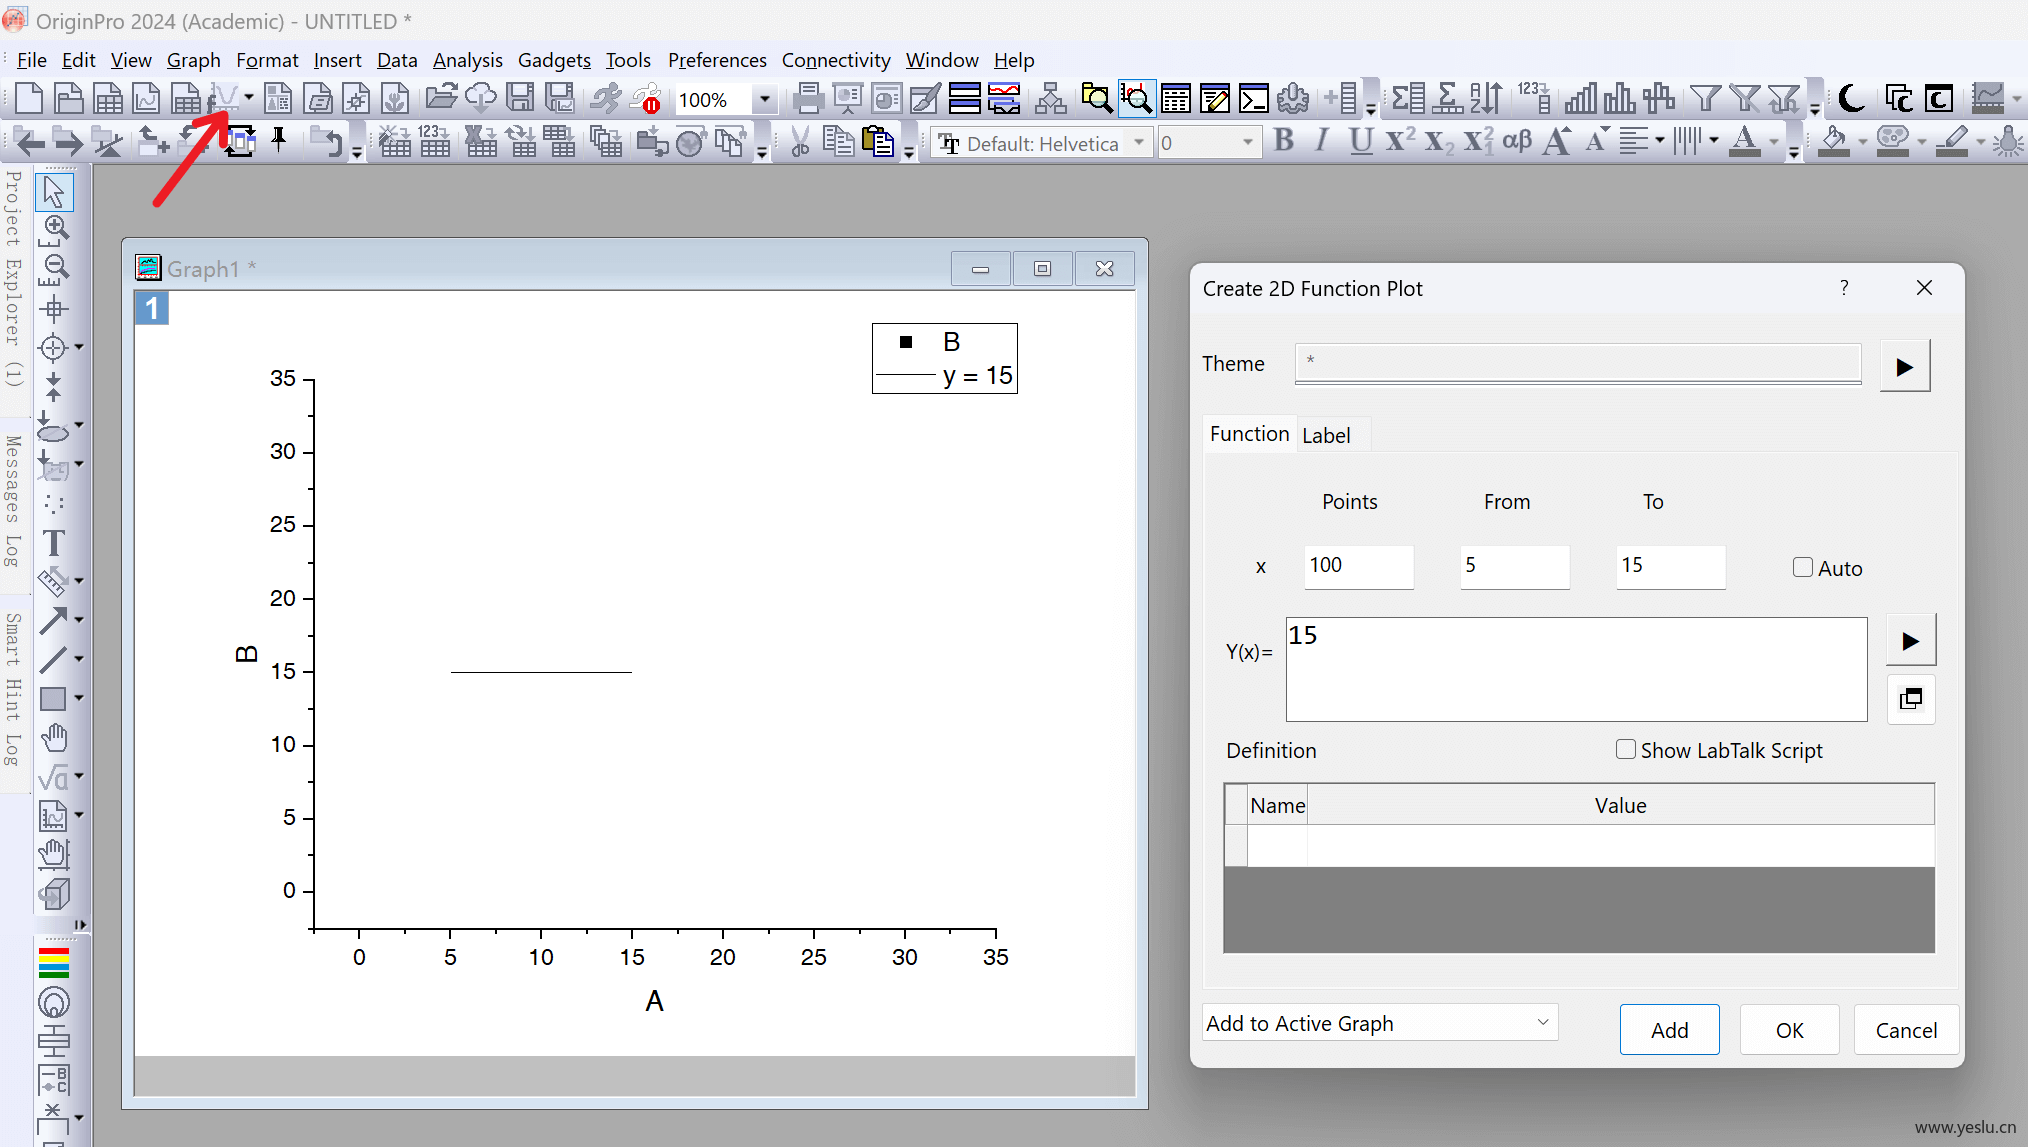Select the Pointer arrow tool

pyautogui.click(x=54, y=191)
